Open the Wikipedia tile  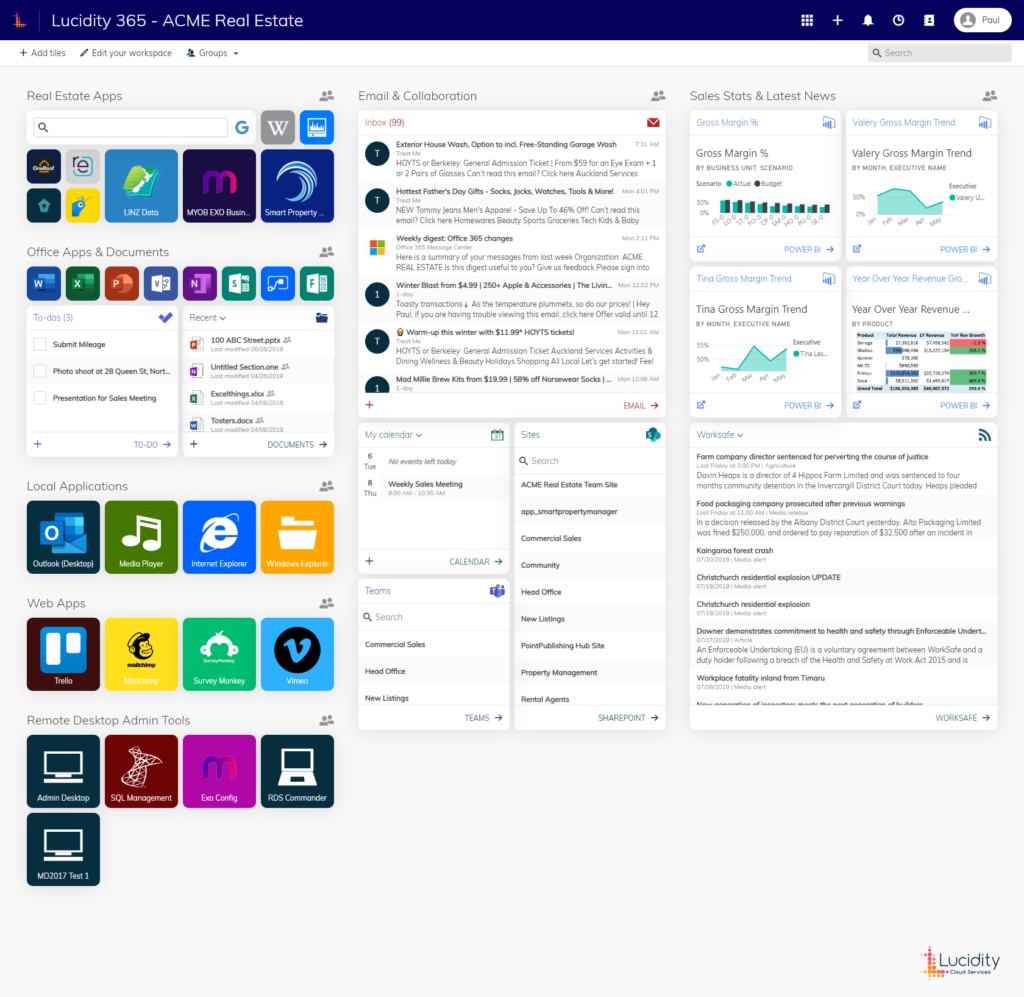coord(278,127)
